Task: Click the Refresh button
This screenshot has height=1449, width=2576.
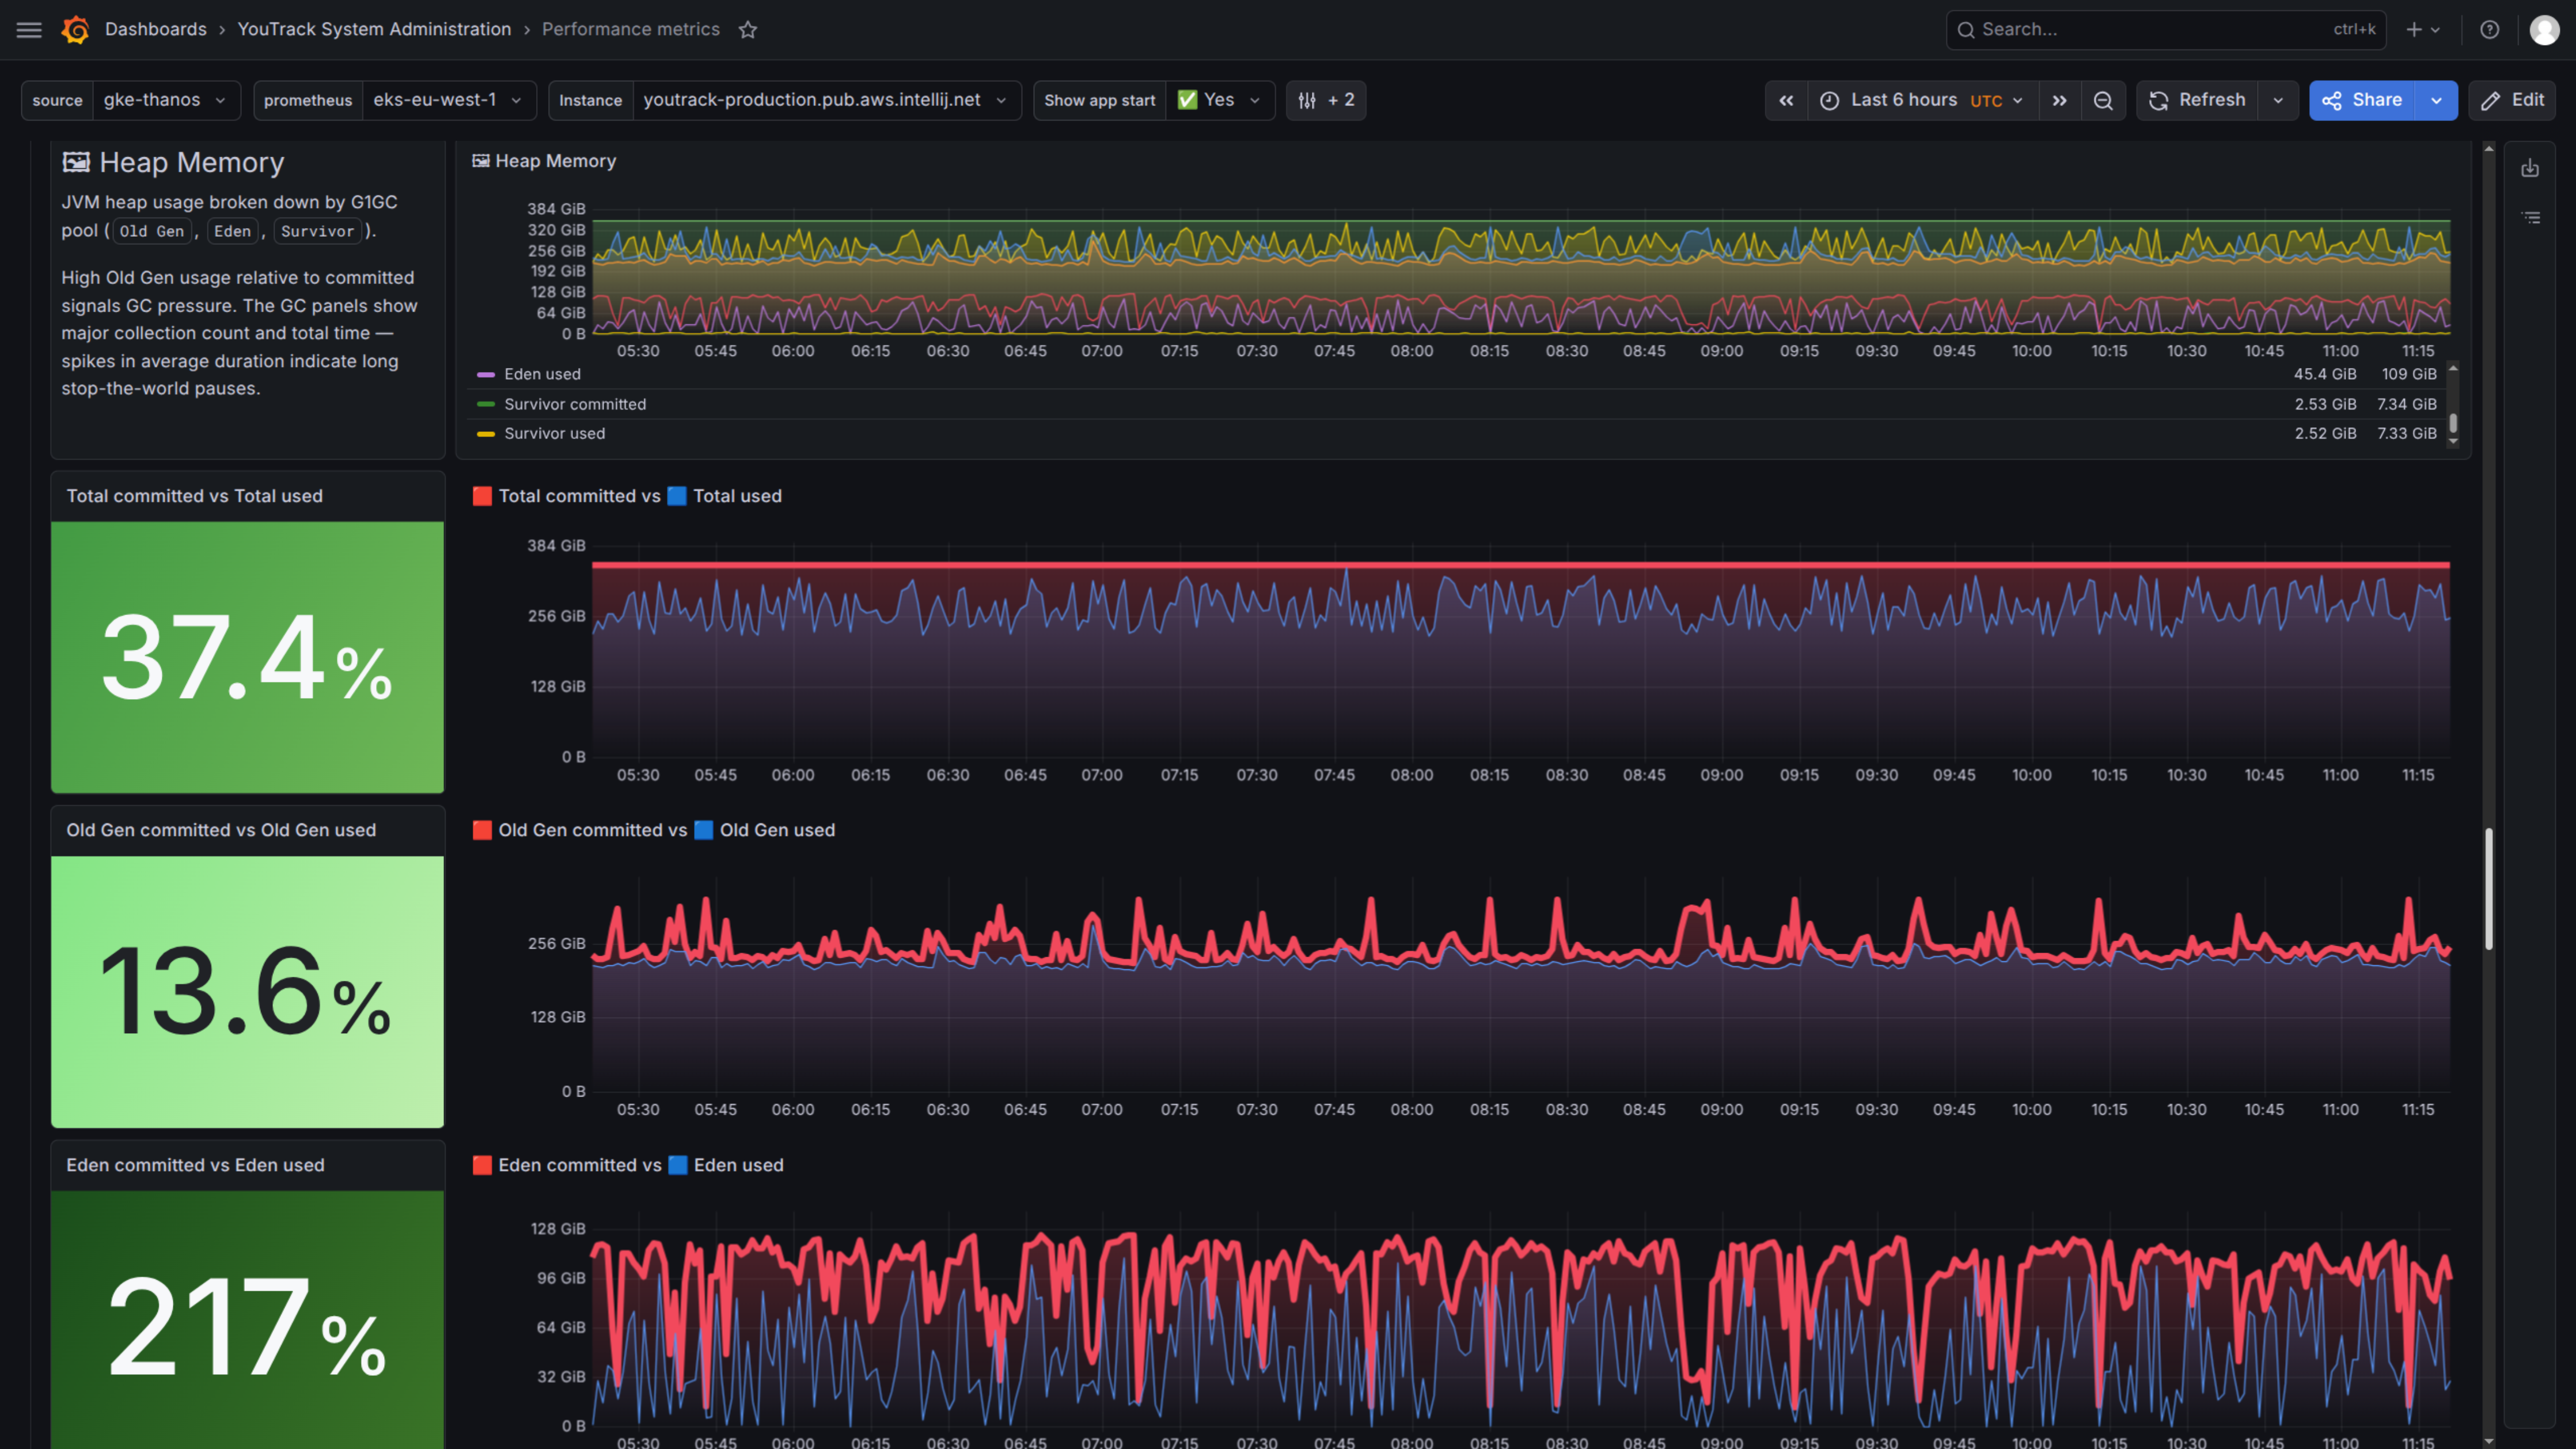Action: tap(2197, 100)
